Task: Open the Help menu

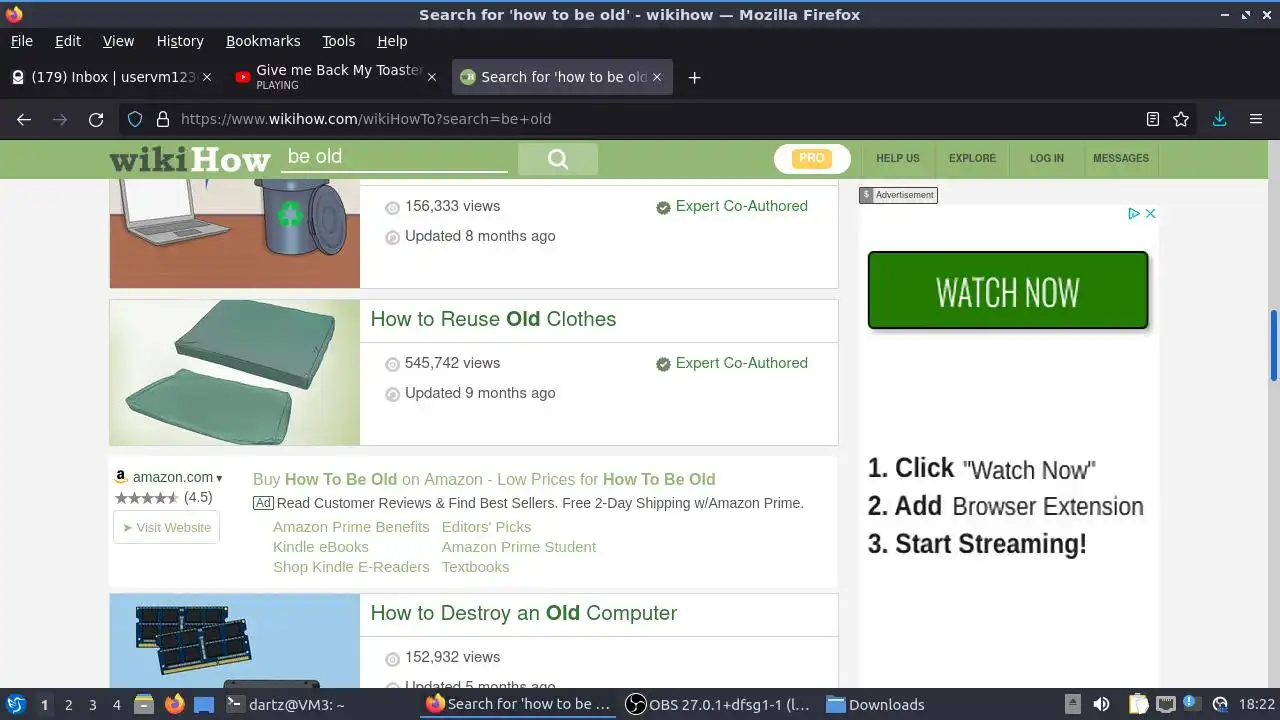Action: (x=392, y=41)
